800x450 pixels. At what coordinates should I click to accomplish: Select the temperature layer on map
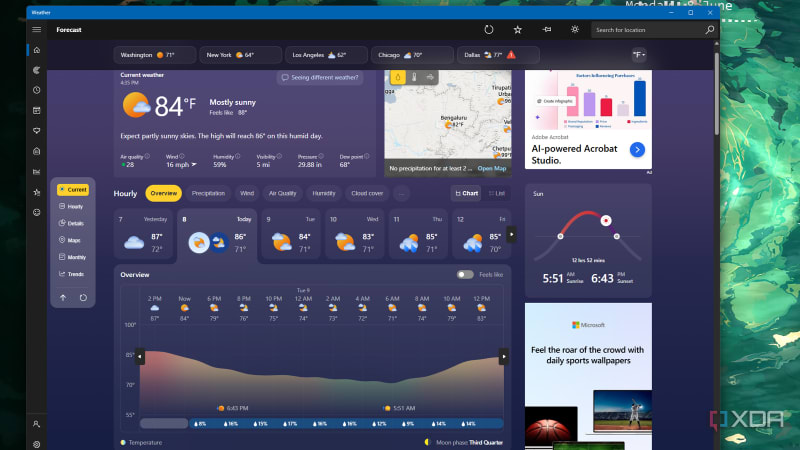click(414, 78)
